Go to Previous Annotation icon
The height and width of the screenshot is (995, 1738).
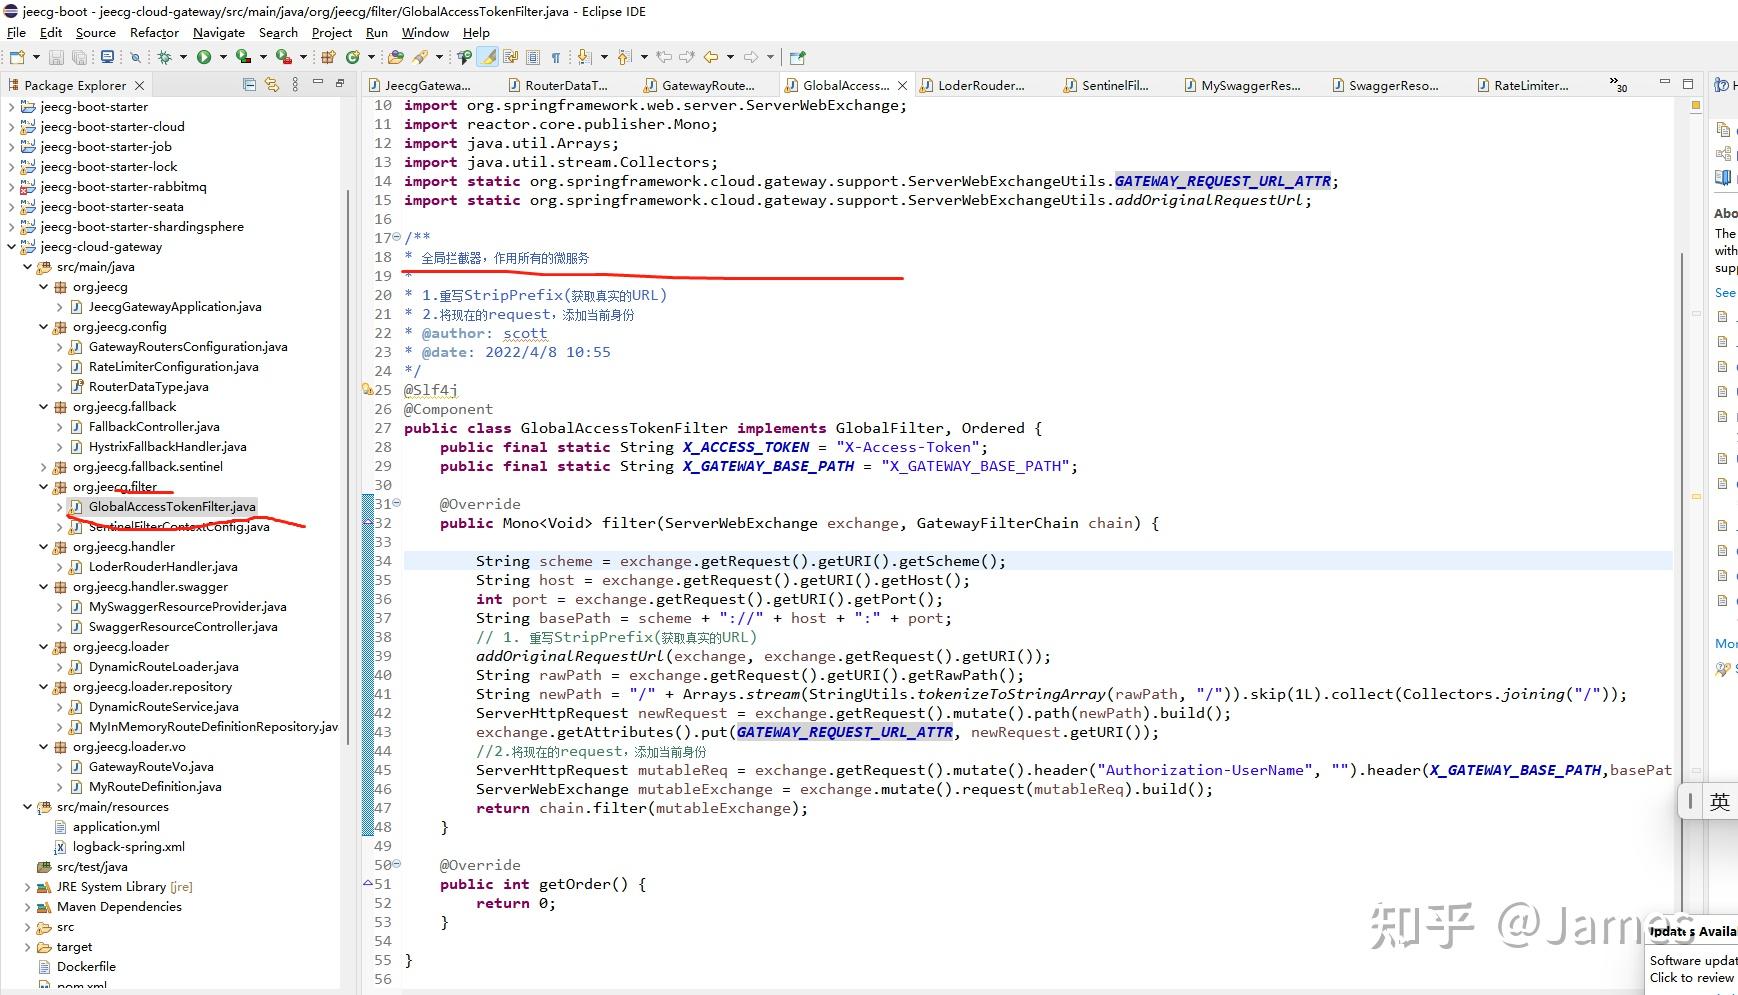tap(624, 57)
